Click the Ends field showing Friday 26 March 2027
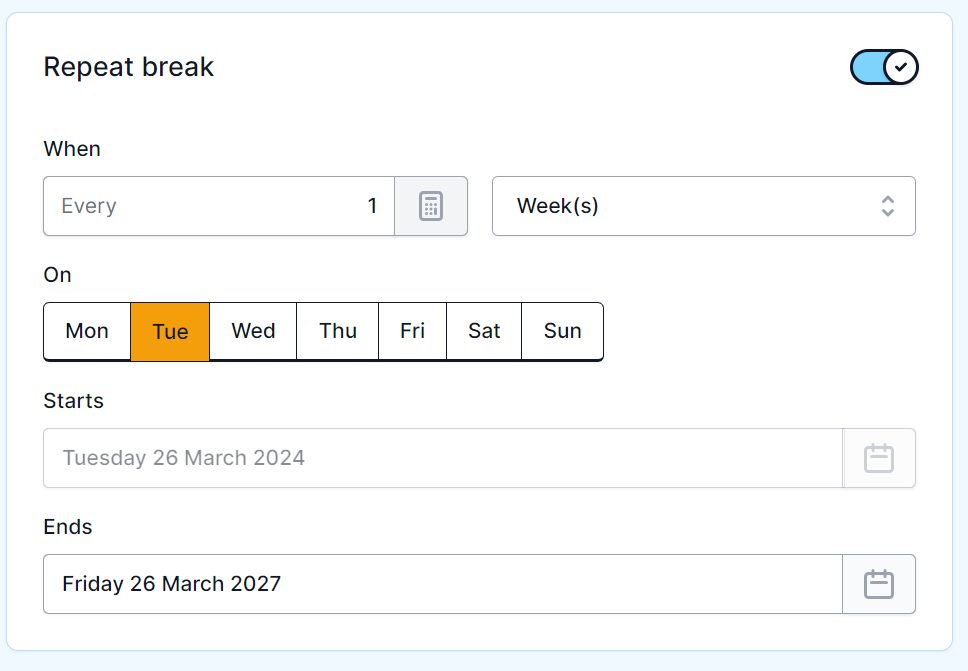This screenshot has height=671, width=968. pos(443,584)
